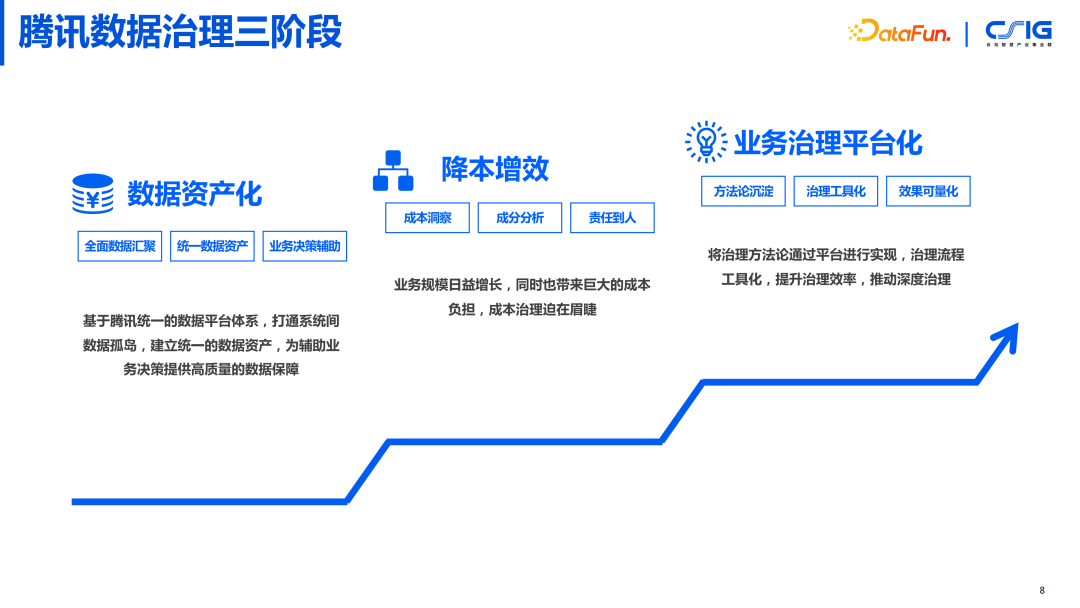Select the 统一数据资产 box

pos(212,247)
